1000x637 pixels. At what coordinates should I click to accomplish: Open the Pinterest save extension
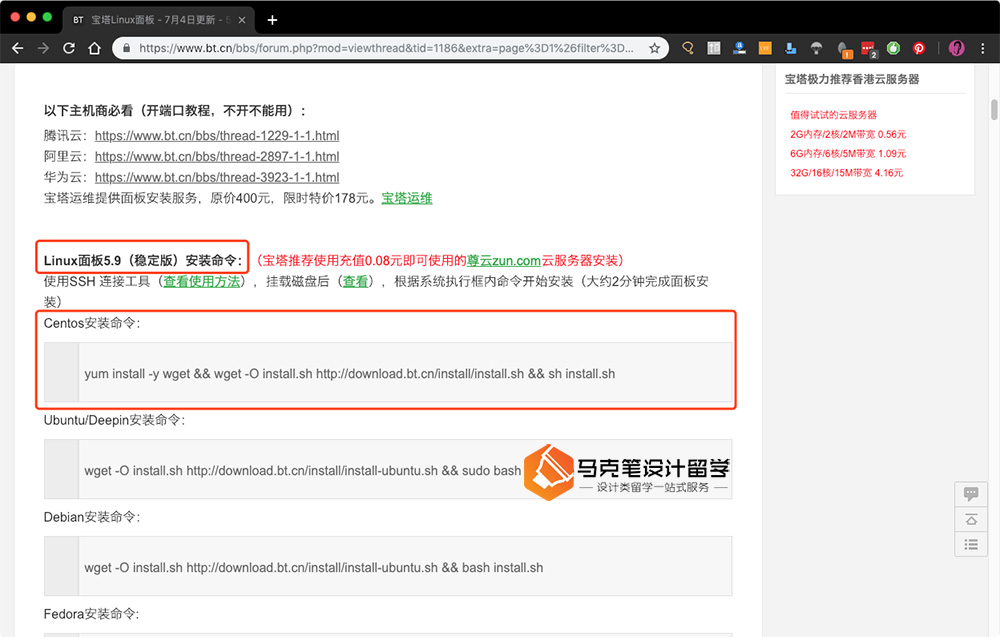(919, 48)
